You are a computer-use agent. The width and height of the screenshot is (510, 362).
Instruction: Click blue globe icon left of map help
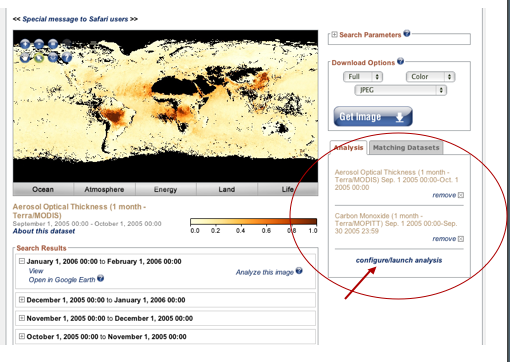tap(53, 57)
